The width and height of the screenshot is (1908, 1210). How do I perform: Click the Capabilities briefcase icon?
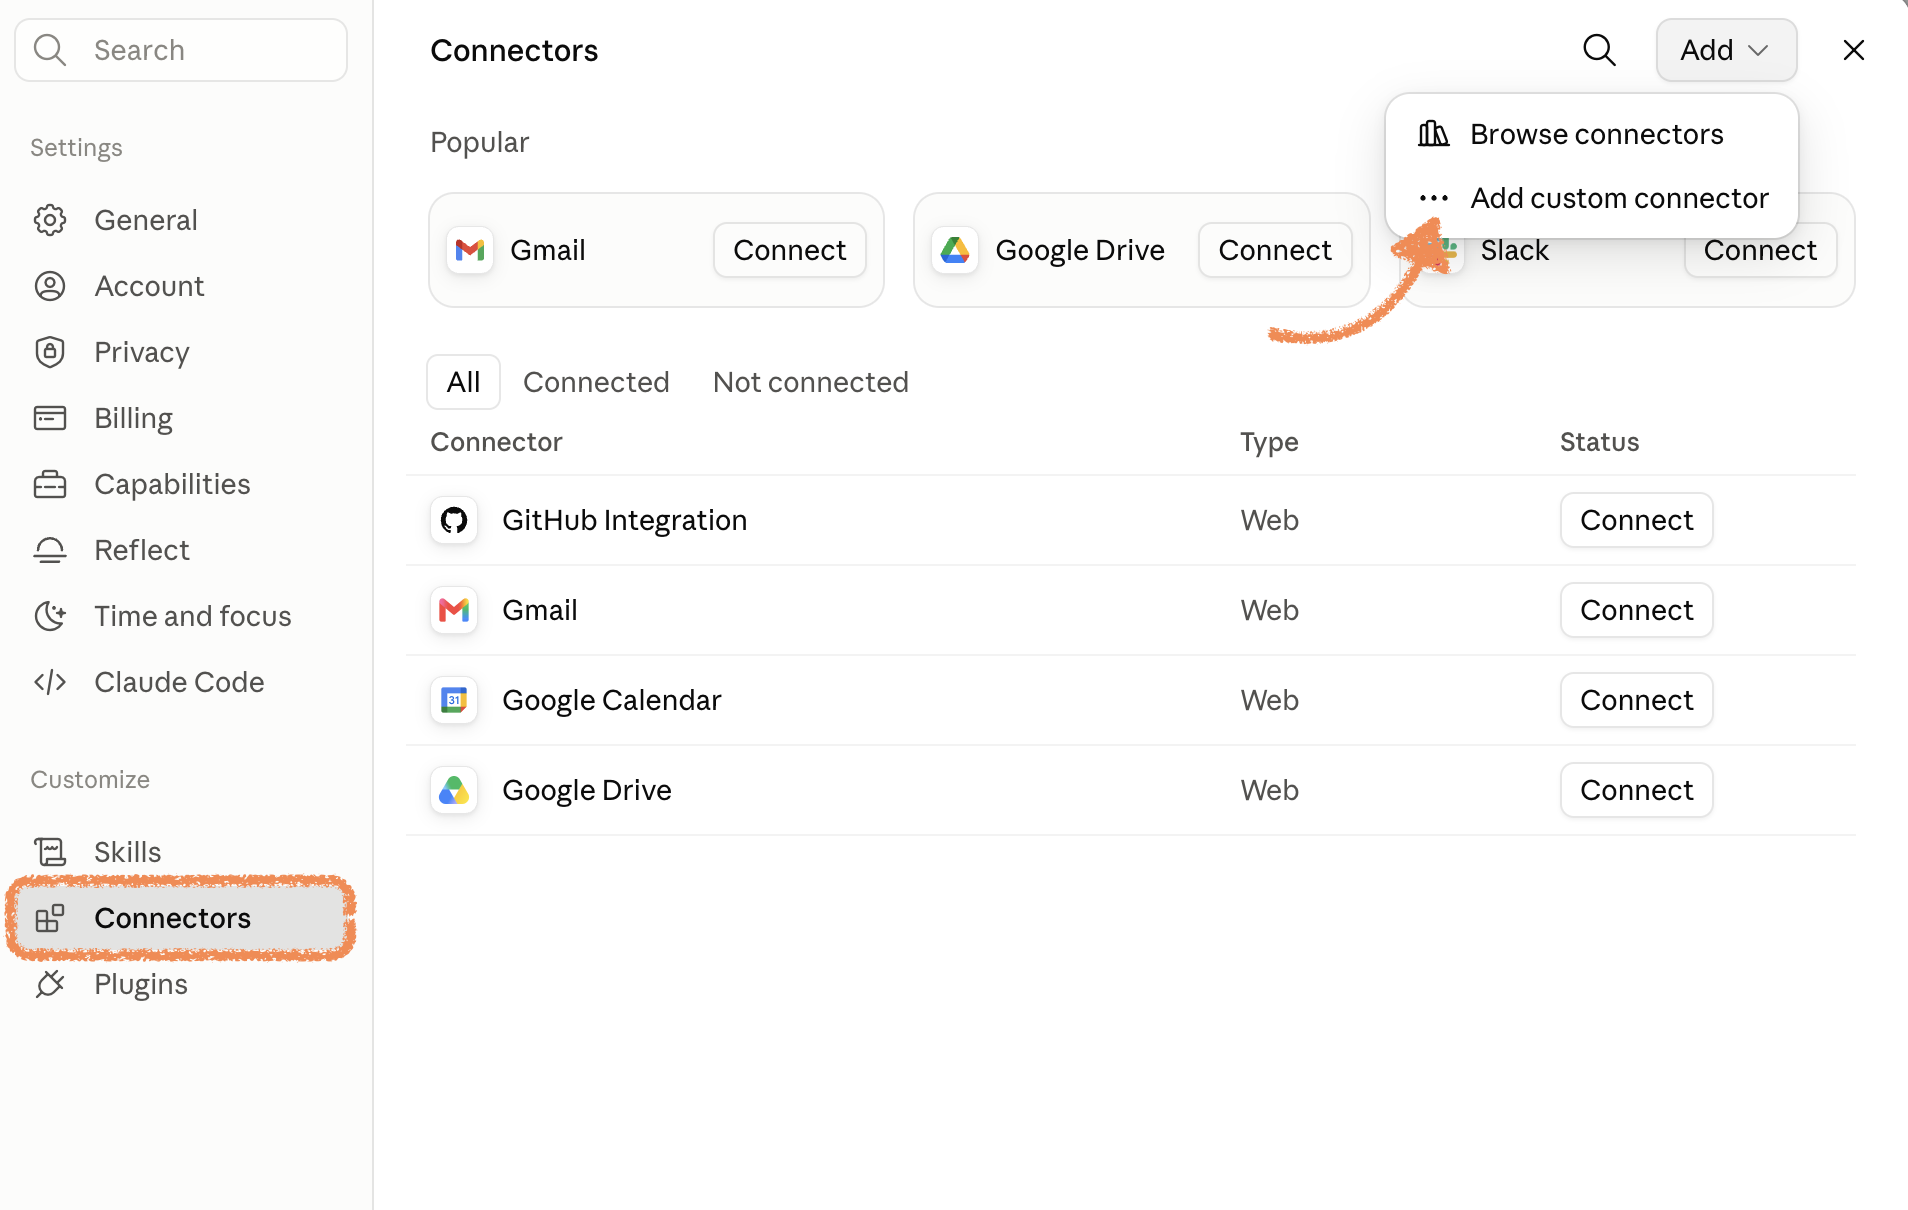click(x=50, y=484)
